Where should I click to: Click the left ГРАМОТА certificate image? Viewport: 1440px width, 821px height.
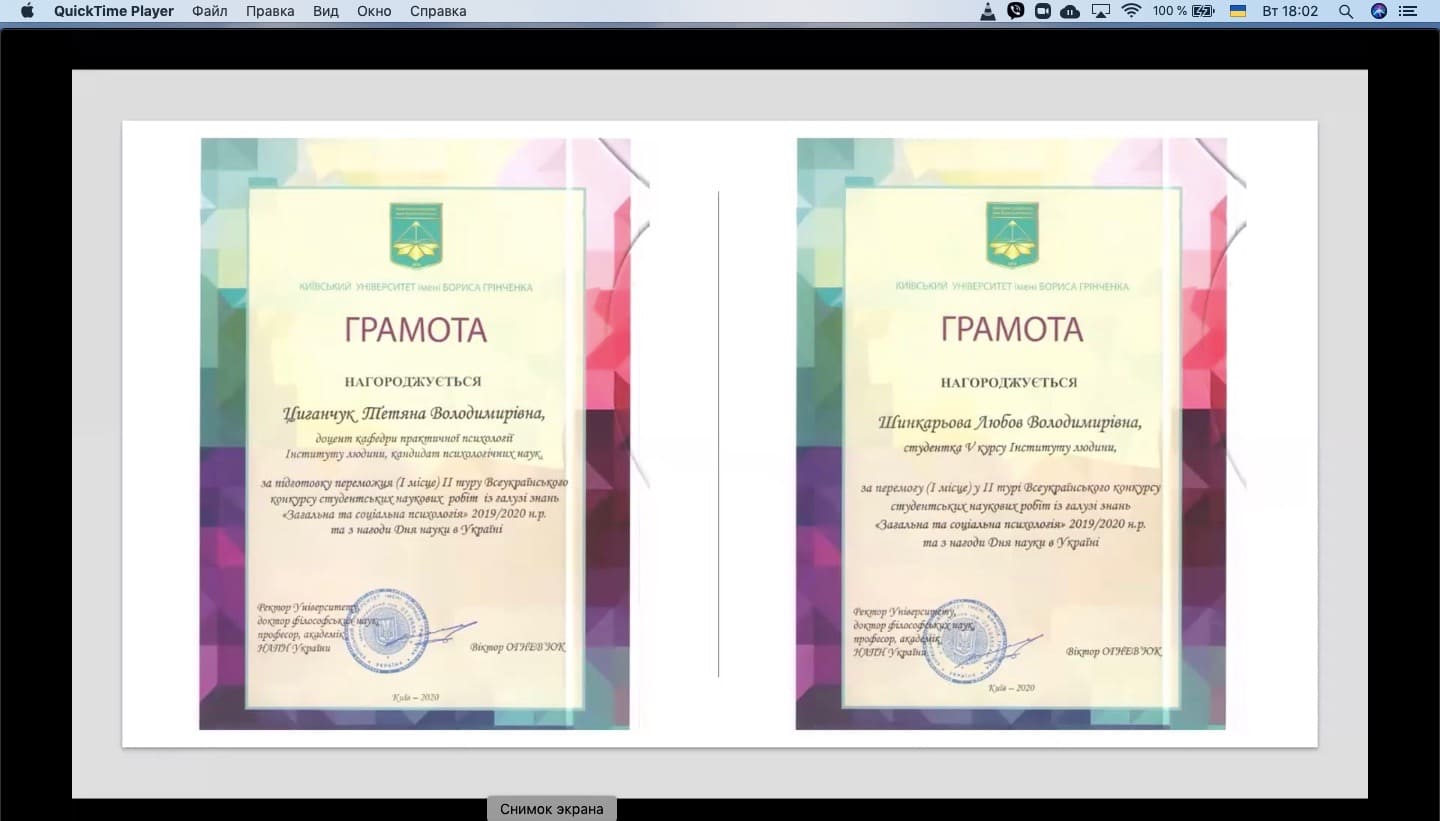415,434
